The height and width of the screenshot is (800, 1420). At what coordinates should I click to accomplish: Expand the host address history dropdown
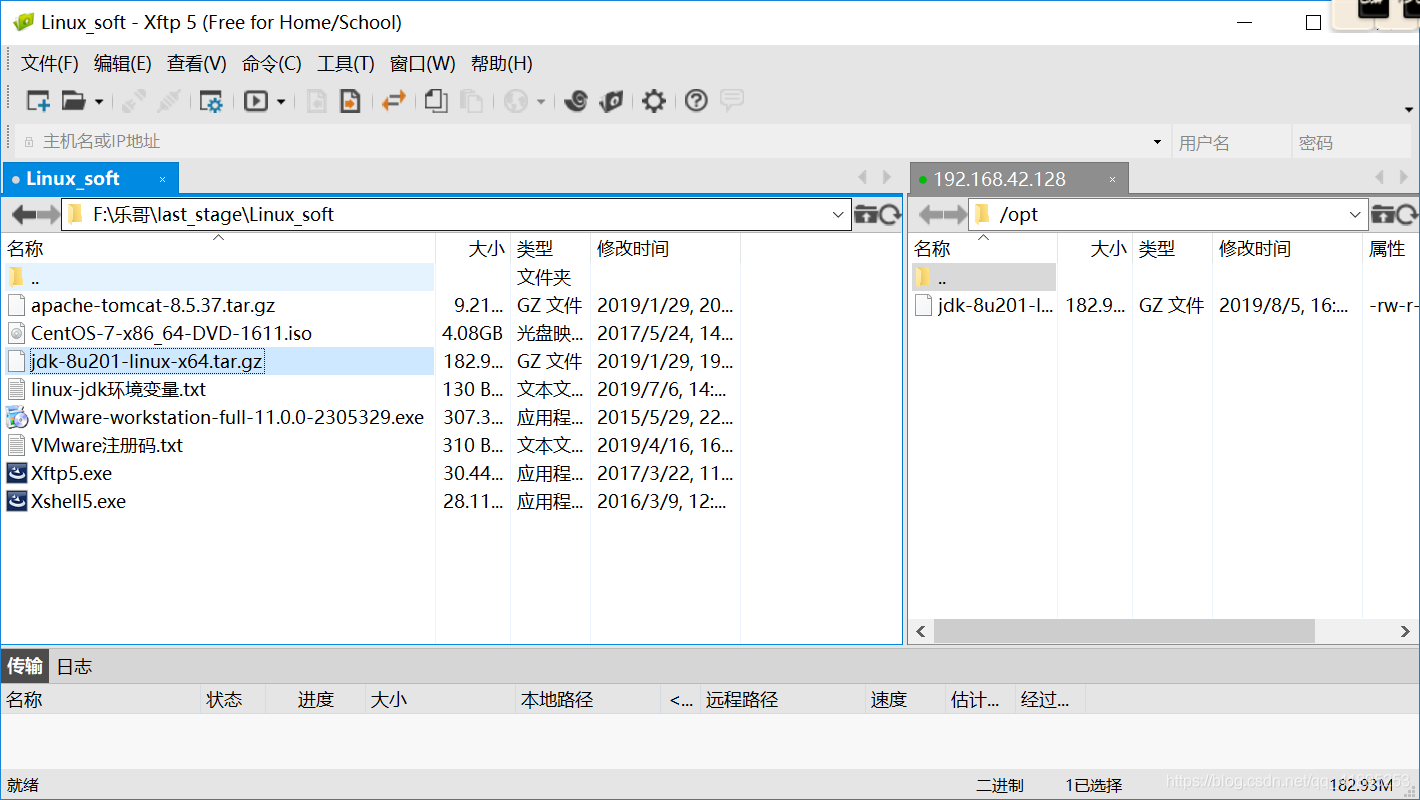click(1158, 142)
